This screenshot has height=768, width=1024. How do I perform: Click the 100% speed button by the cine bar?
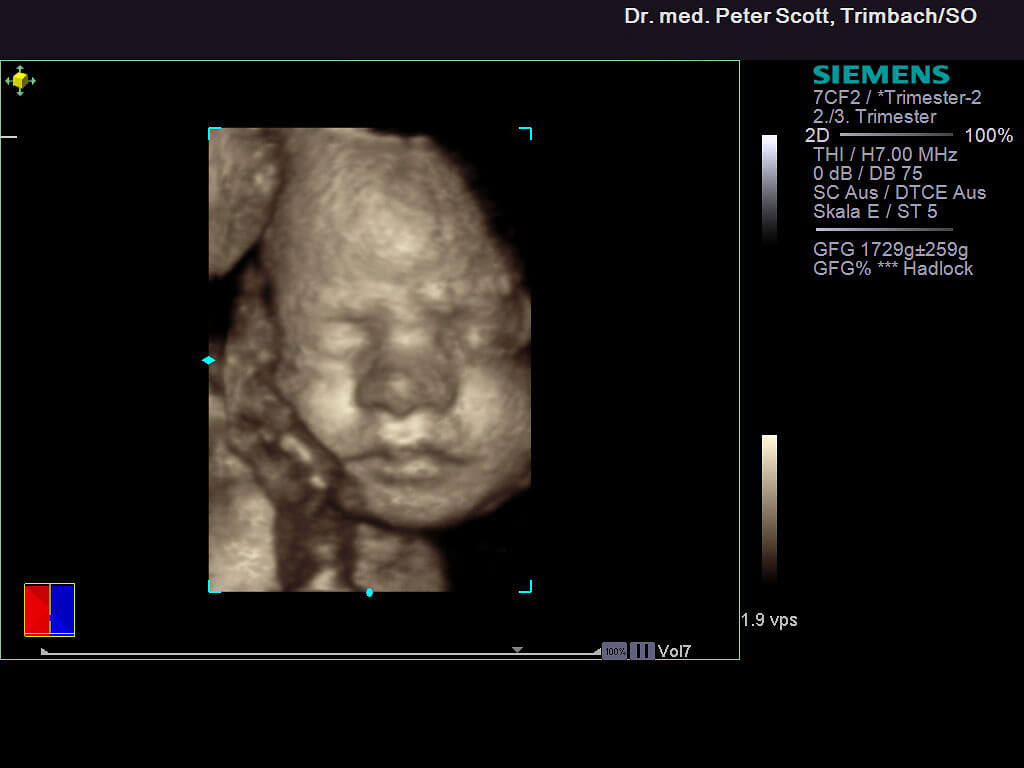coord(614,651)
